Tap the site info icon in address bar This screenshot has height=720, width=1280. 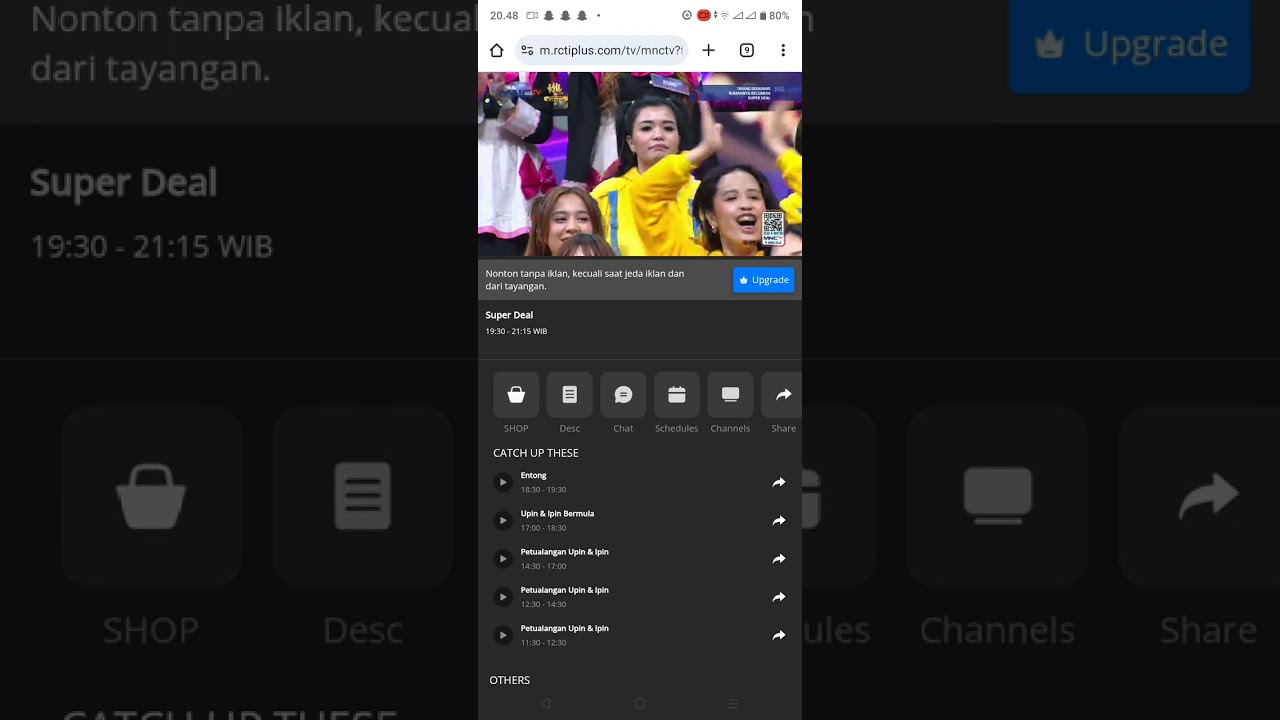pyautogui.click(x=527, y=50)
